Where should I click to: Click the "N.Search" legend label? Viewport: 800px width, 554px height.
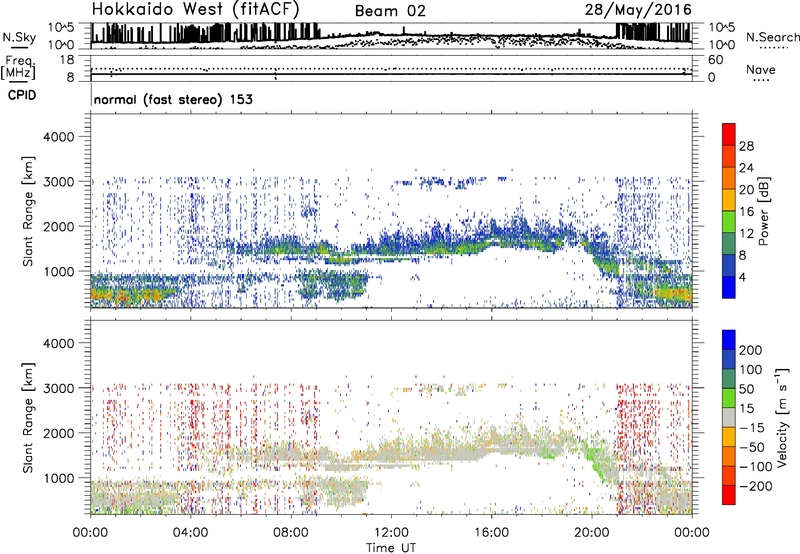pyautogui.click(x=772, y=37)
